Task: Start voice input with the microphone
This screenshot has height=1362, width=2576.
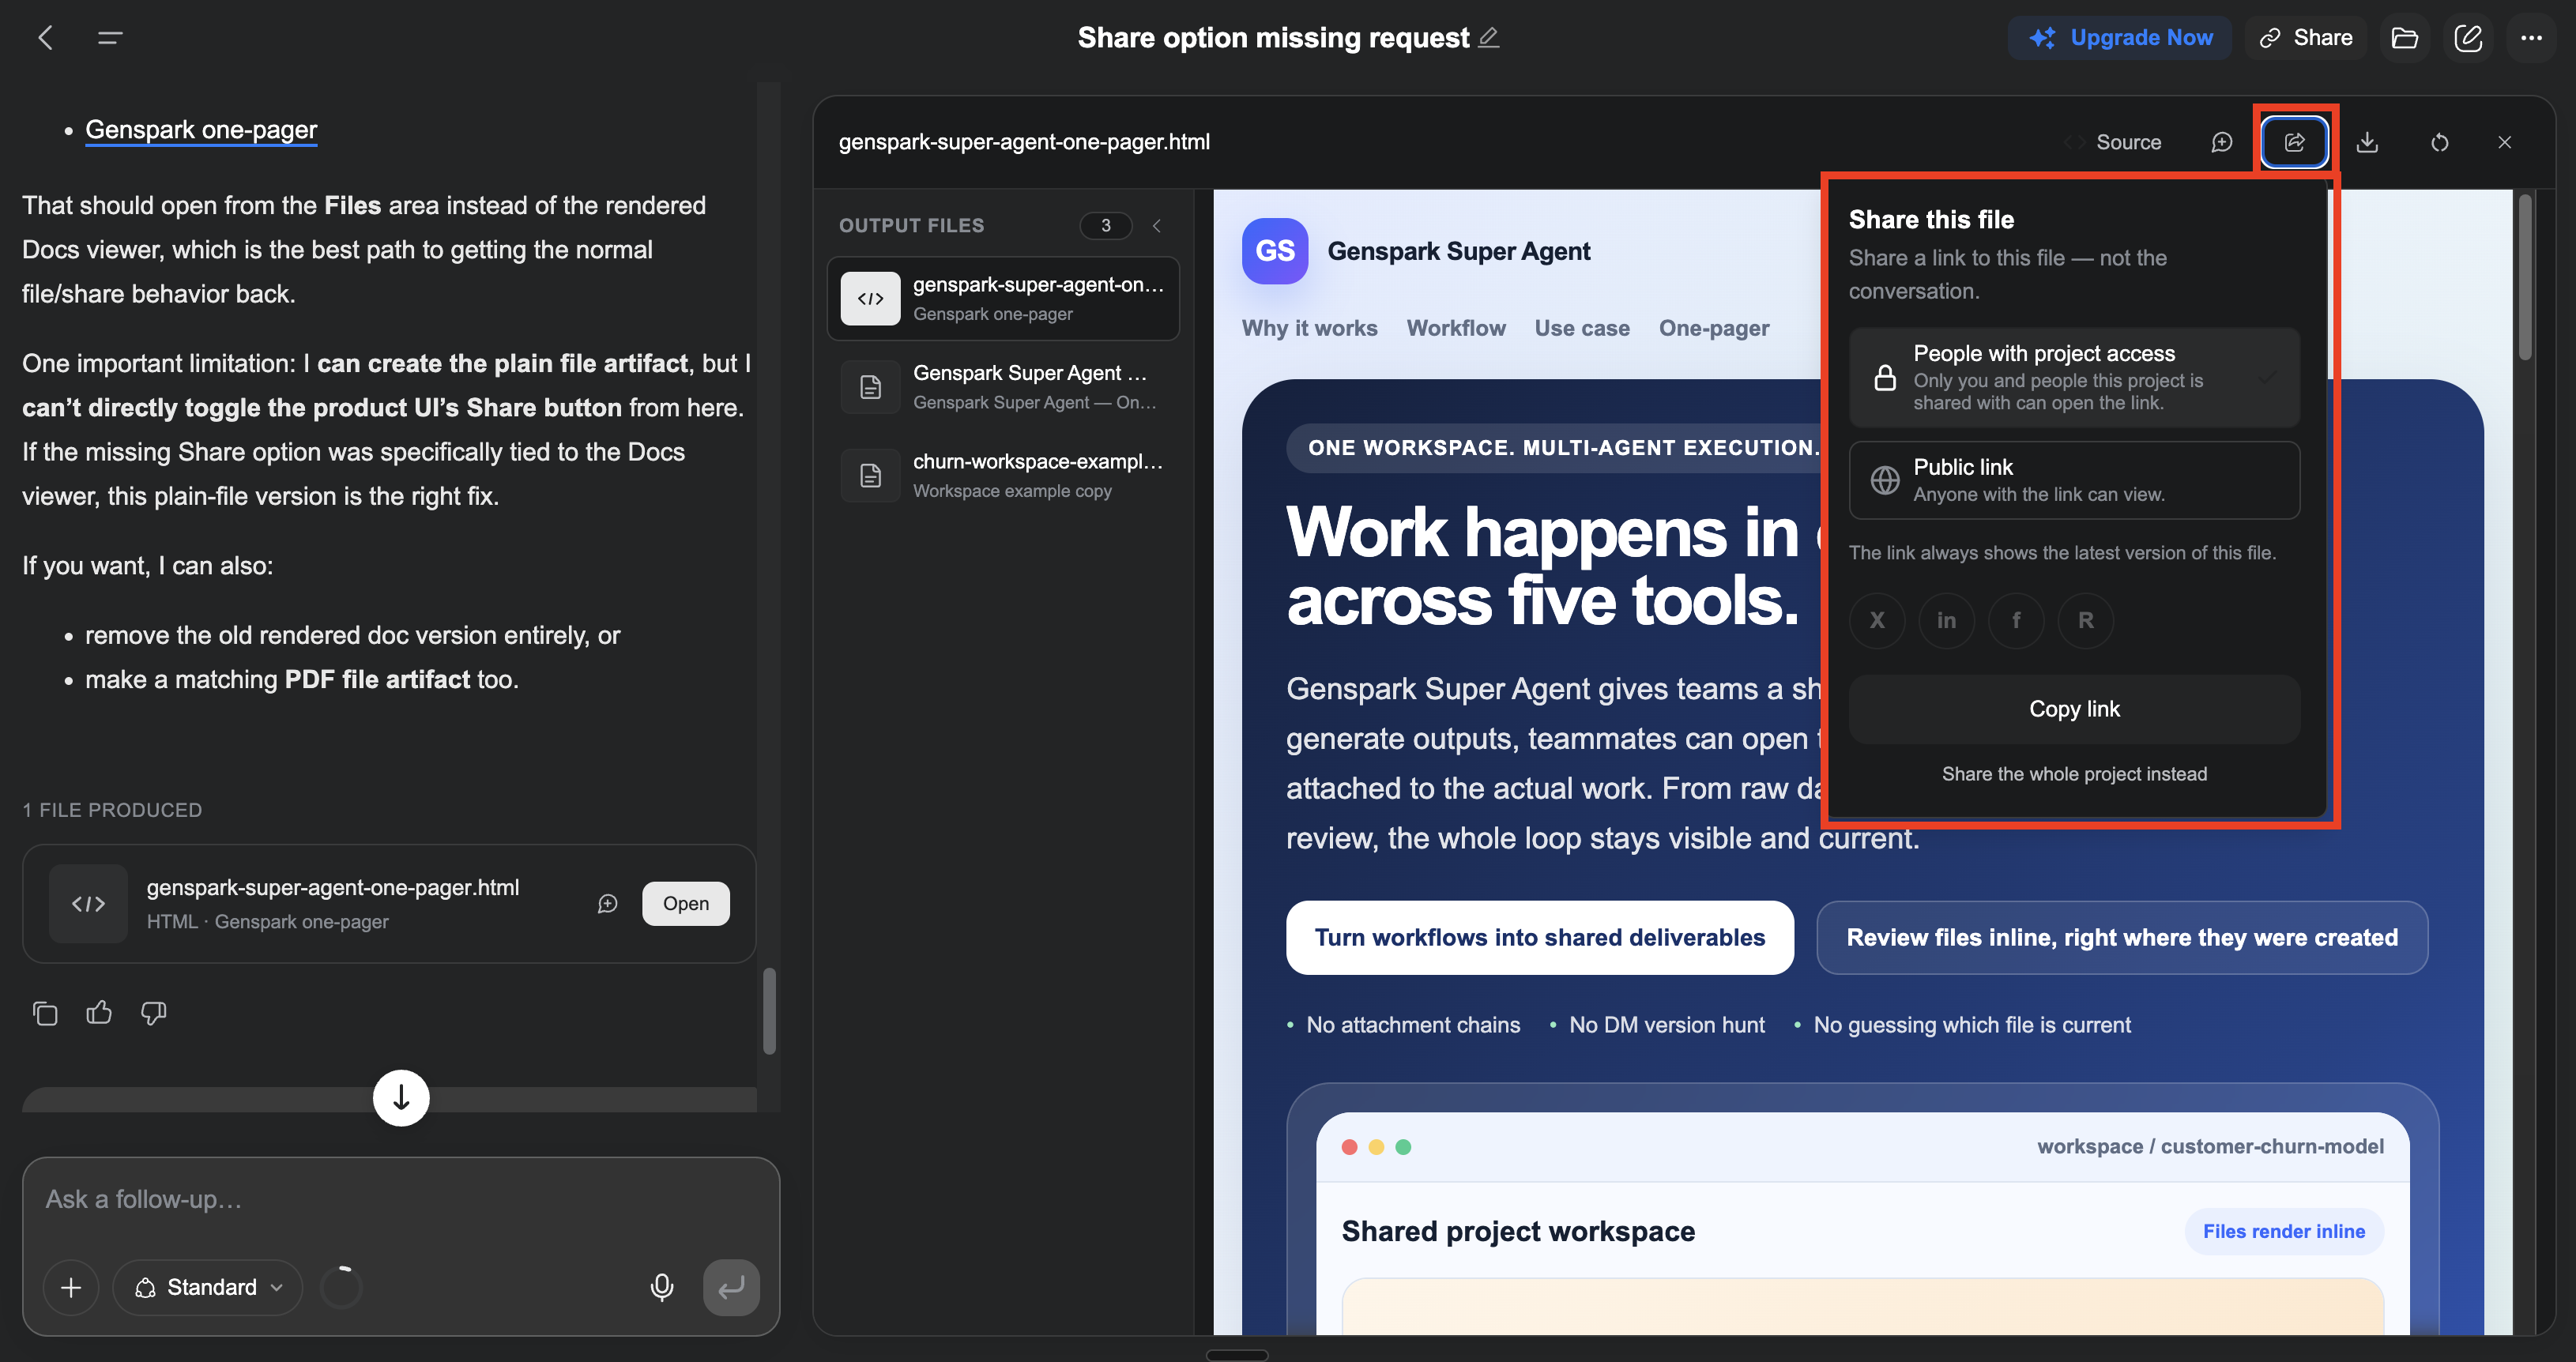Action: (x=661, y=1287)
